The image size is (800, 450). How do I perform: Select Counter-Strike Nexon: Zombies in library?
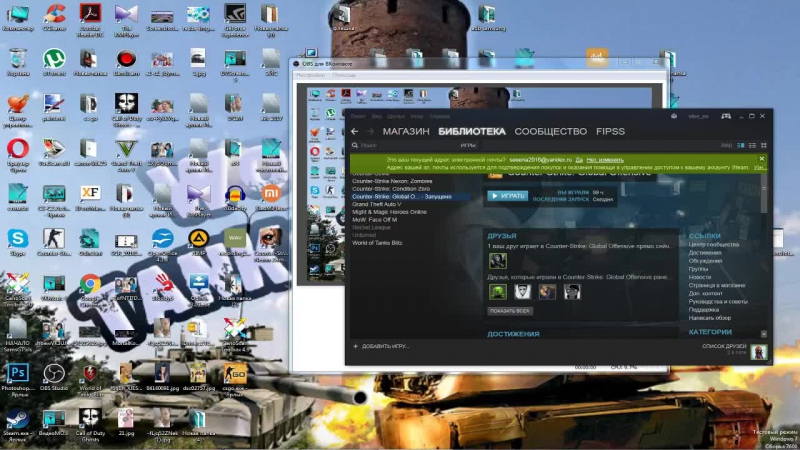392,181
